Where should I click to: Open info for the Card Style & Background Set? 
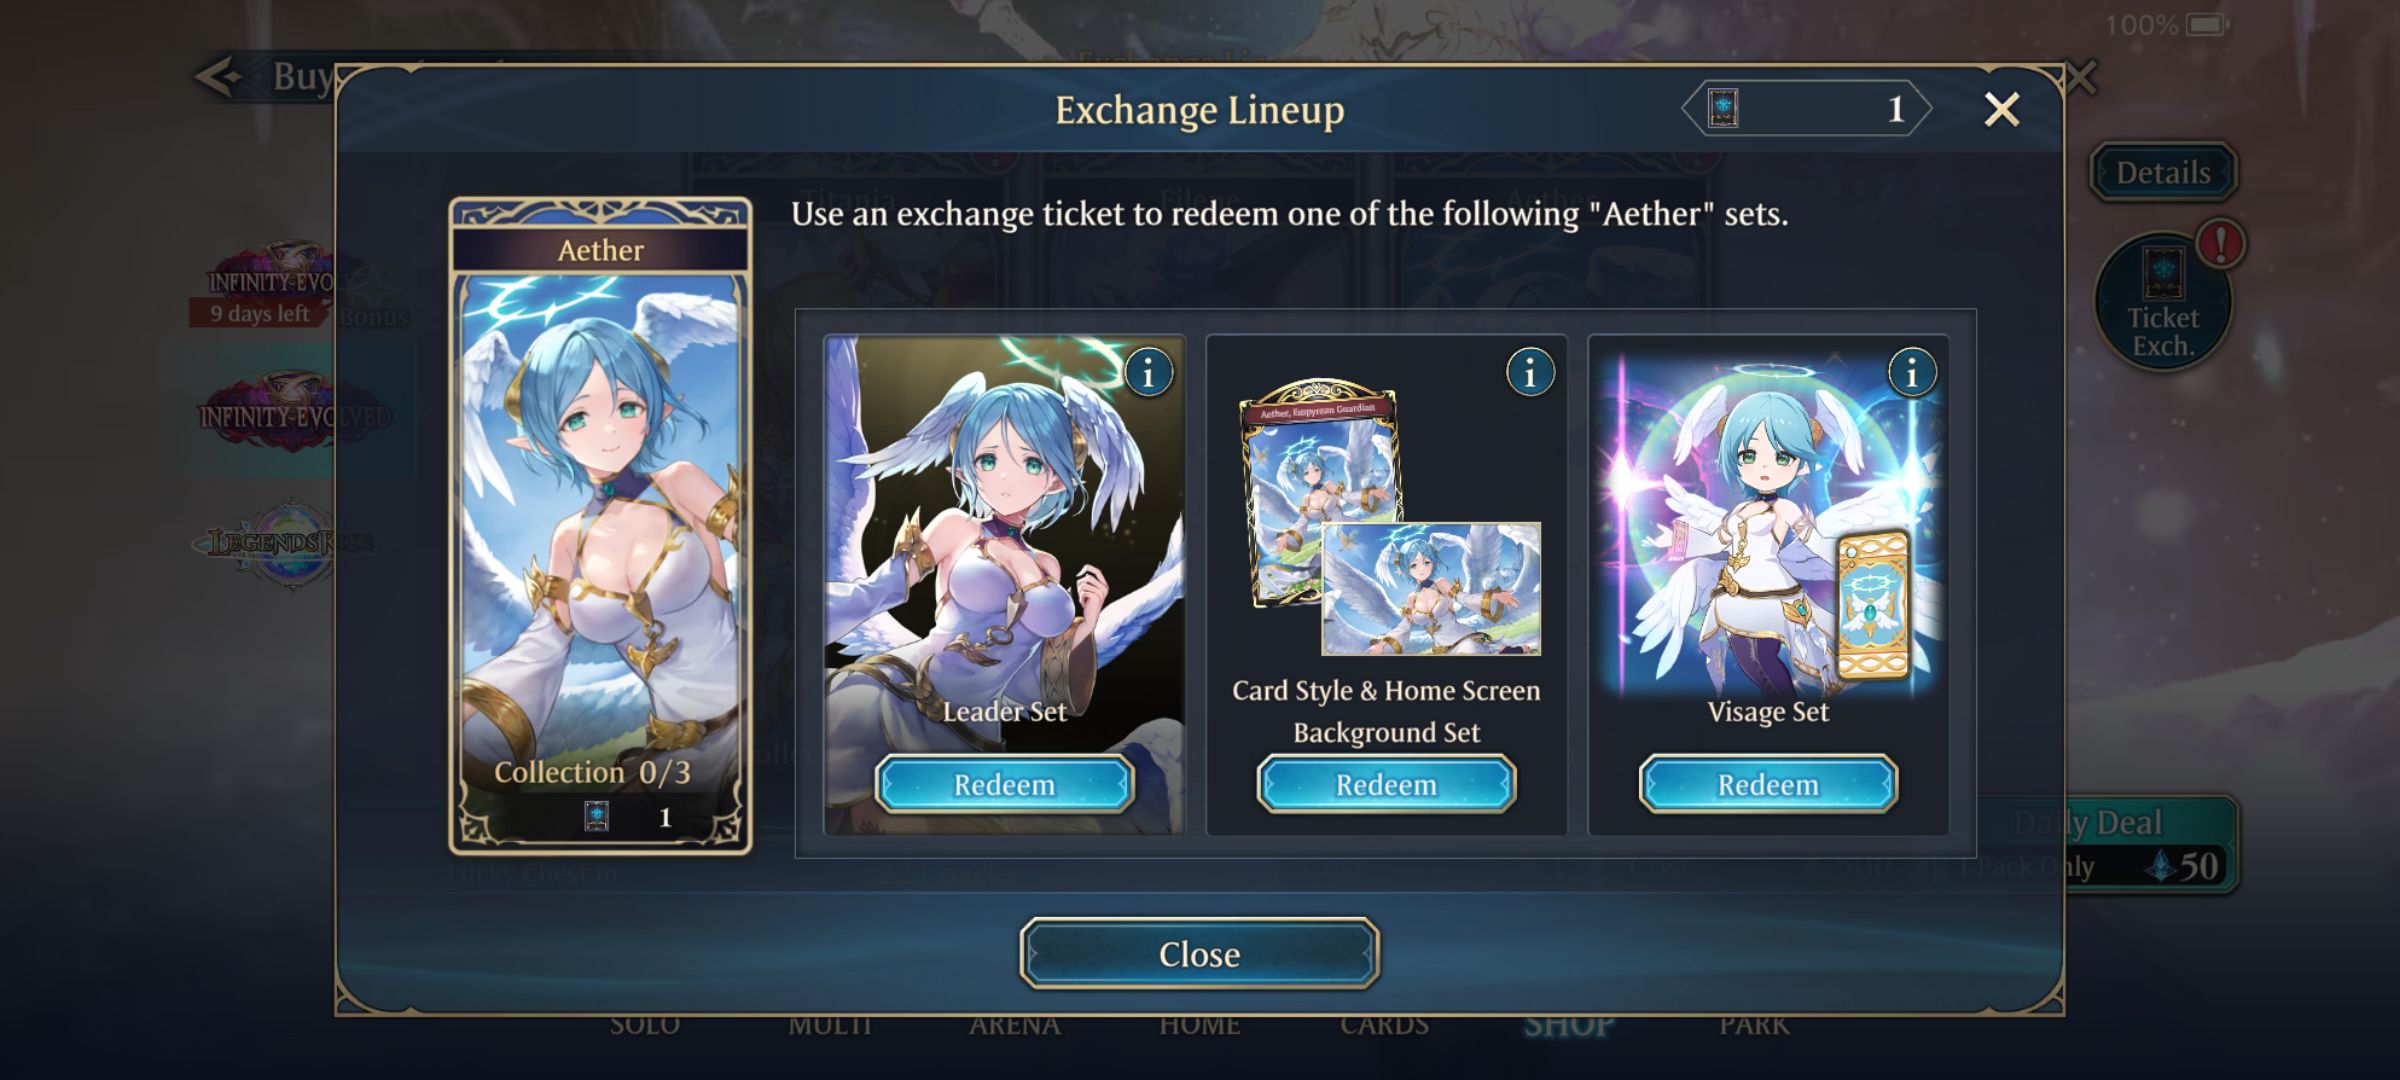[1530, 373]
